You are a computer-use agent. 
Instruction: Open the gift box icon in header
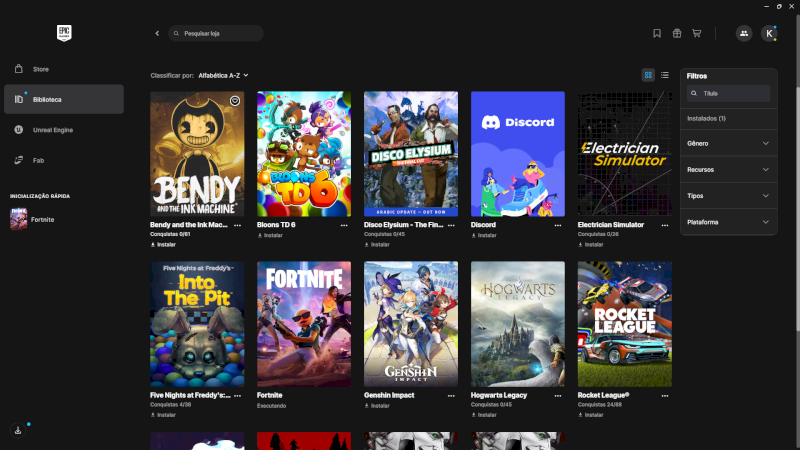coord(677,33)
